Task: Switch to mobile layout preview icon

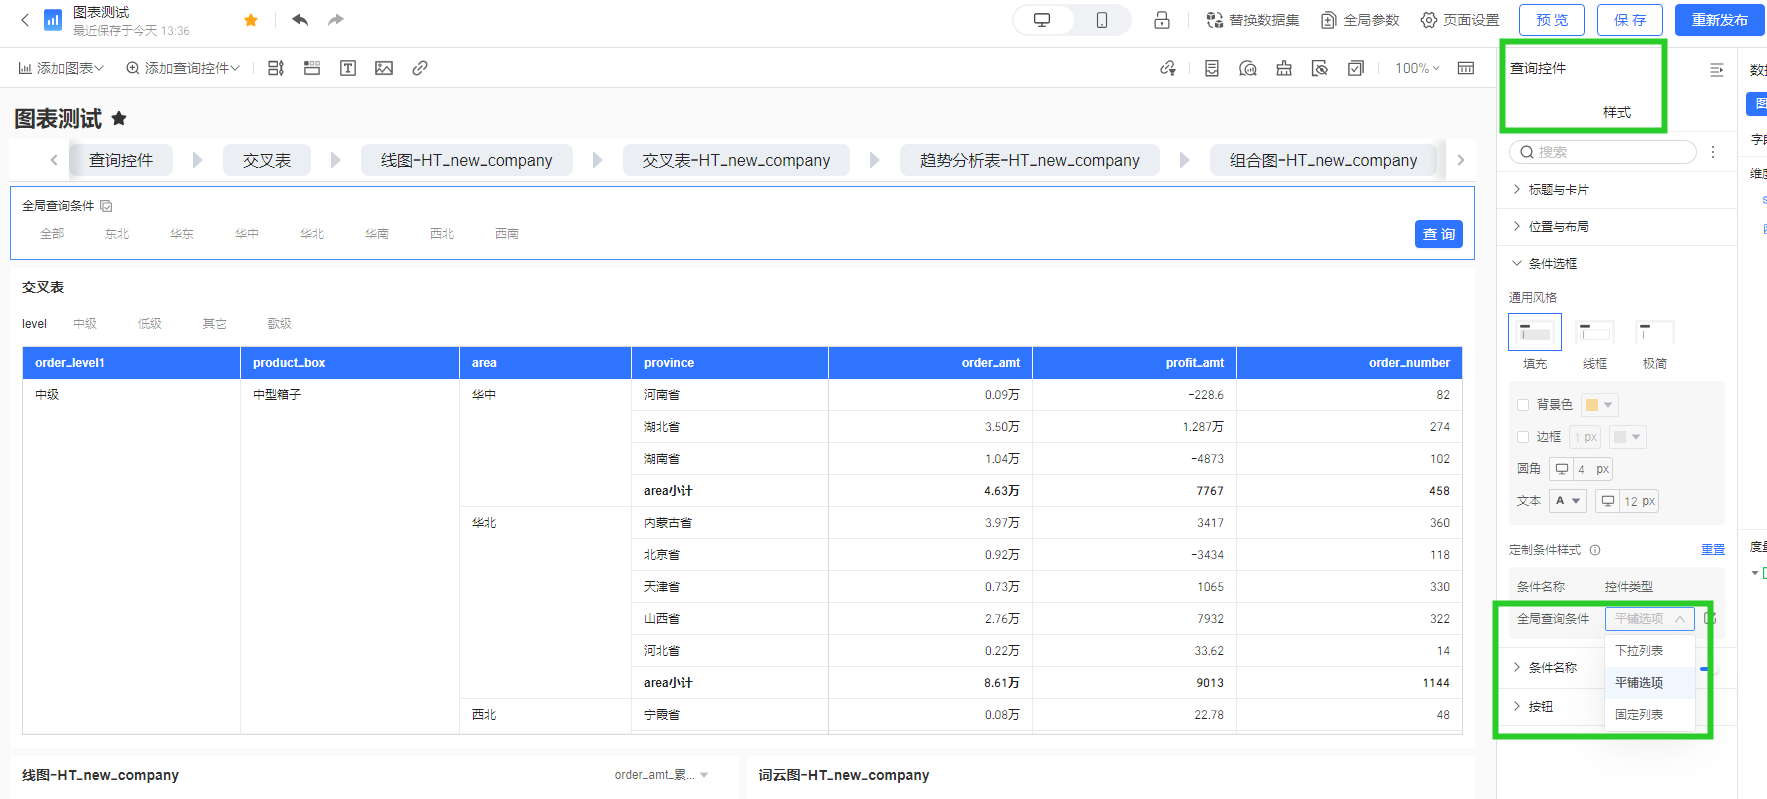Action: [x=1101, y=20]
